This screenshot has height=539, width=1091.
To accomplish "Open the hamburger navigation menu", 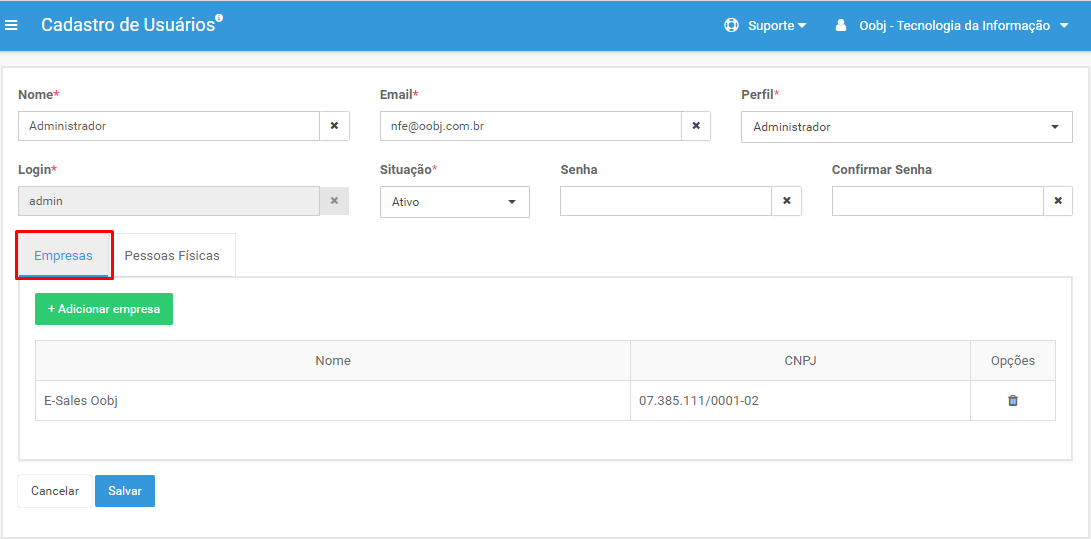I will pyautogui.click(x=11, y=25).
